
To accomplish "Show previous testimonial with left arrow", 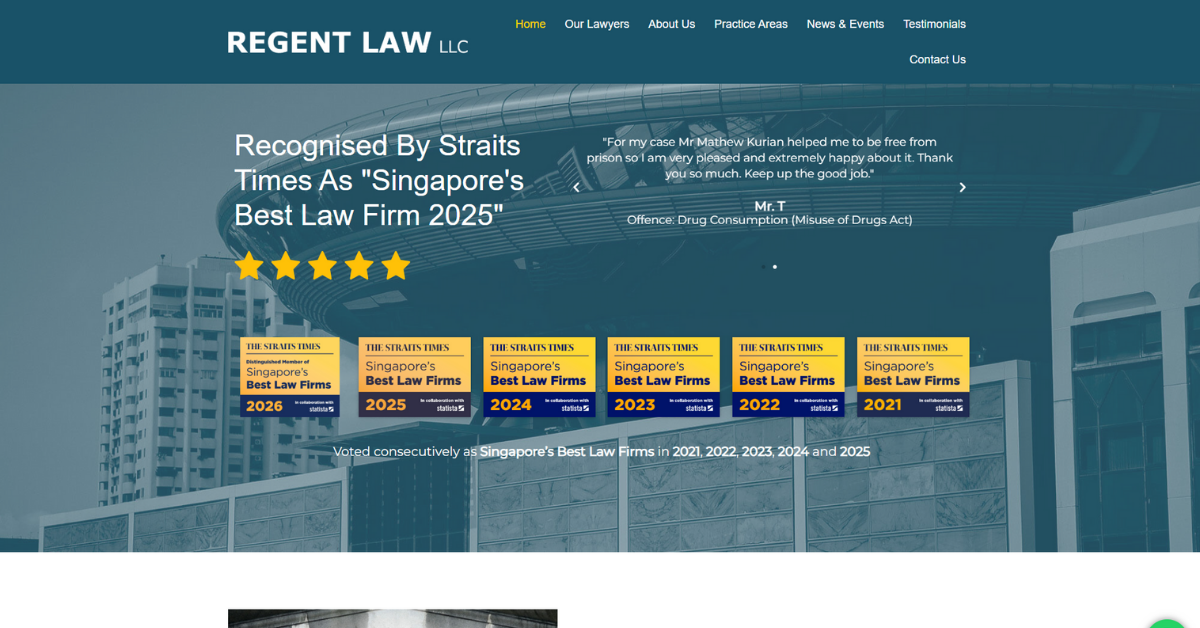I will click(576, 187).
